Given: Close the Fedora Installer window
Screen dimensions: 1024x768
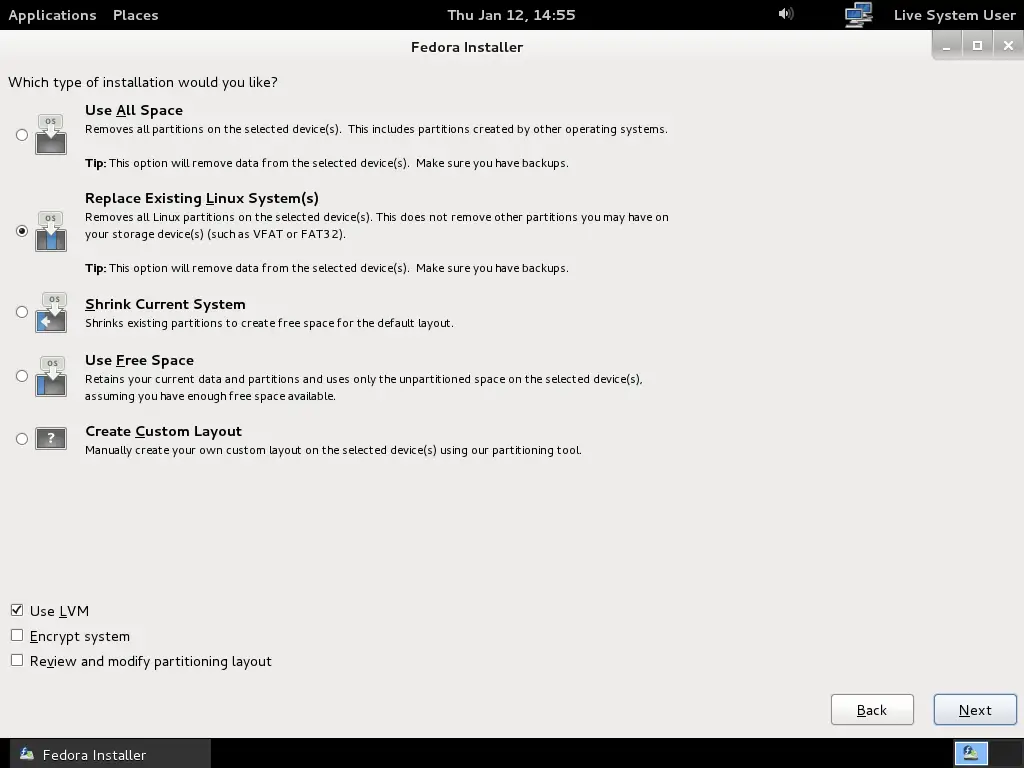Looking at the screenshot, I should pos(1008,46).
